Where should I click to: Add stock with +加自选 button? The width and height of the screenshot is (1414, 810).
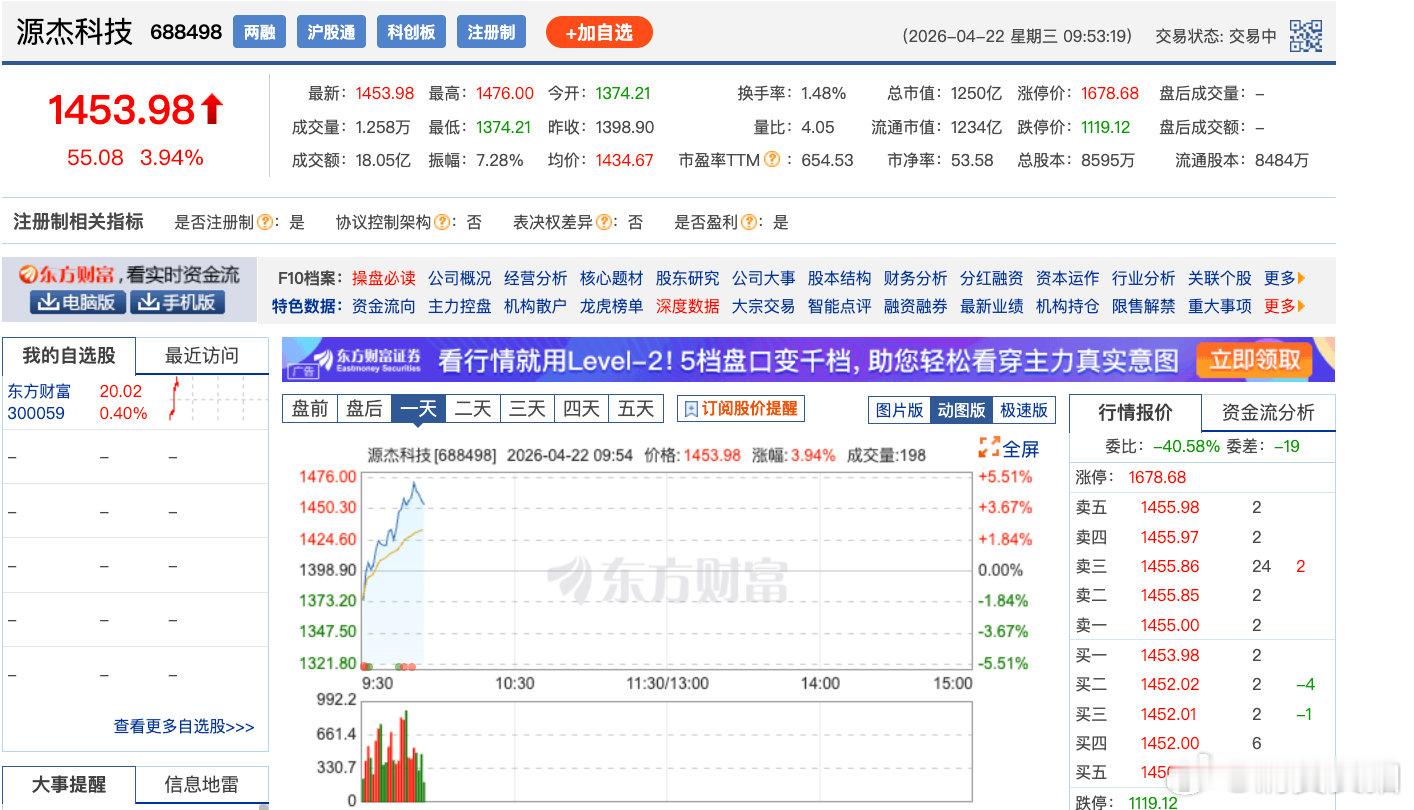[599, 32]
